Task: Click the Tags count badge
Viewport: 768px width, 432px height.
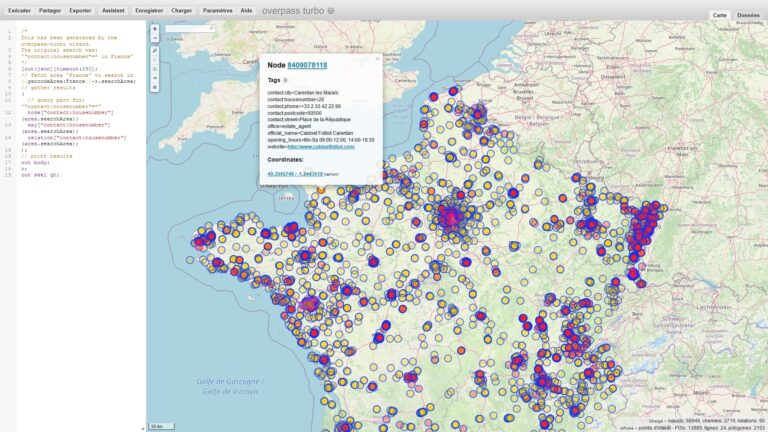Action: tap(286, 80)
